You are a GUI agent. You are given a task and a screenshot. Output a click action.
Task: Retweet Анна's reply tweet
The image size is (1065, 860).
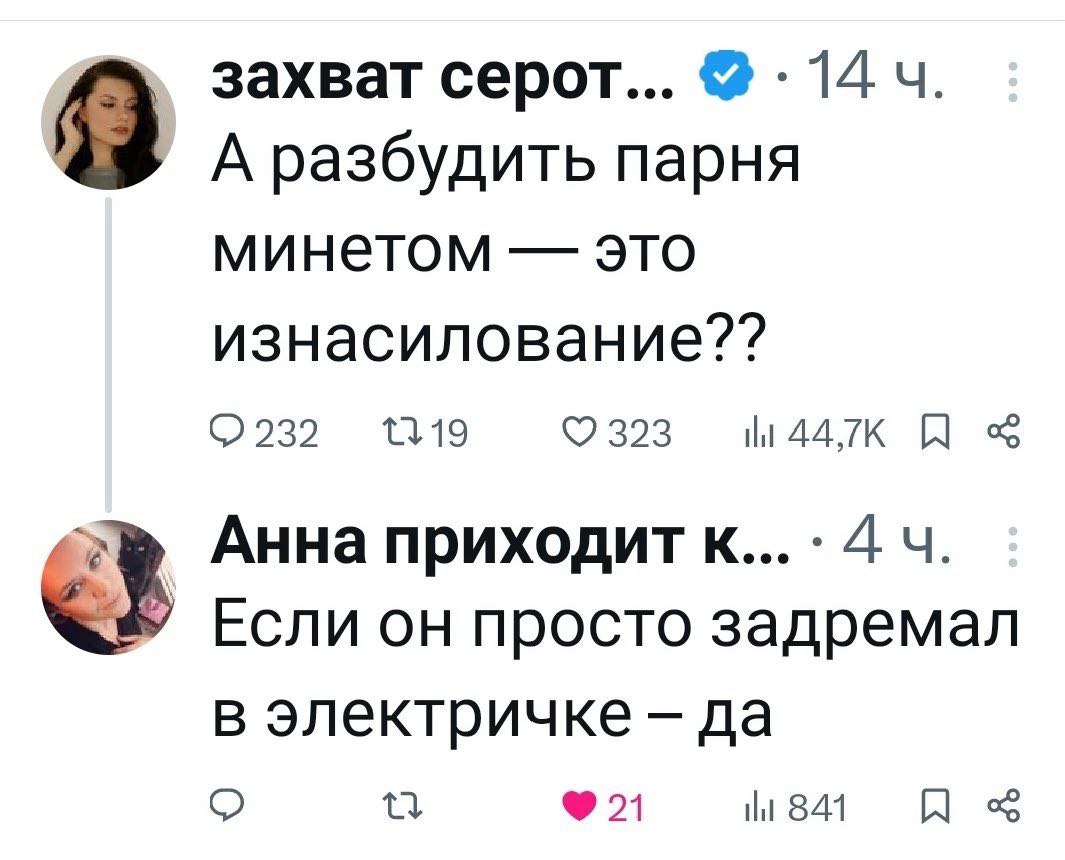pyautogui.click(x=403, y=807)
